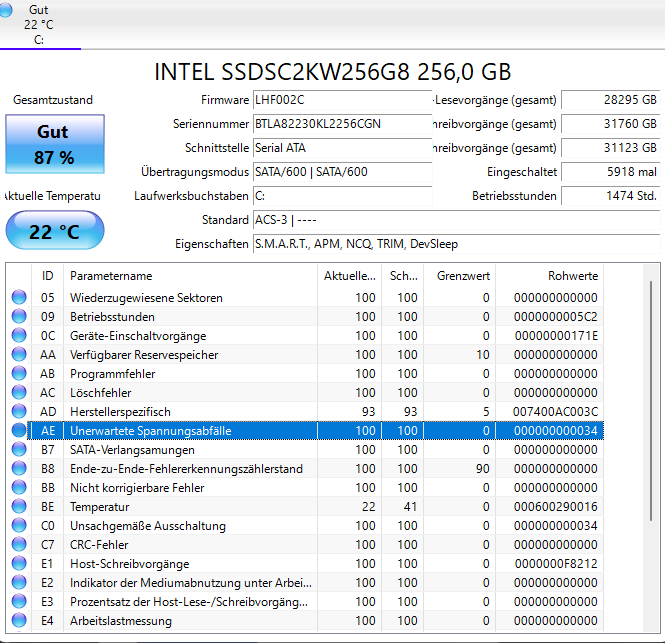Select the C: drive tab showing Gut 22 °C
Screen dimensions: 665x643
tap(40, 25)
